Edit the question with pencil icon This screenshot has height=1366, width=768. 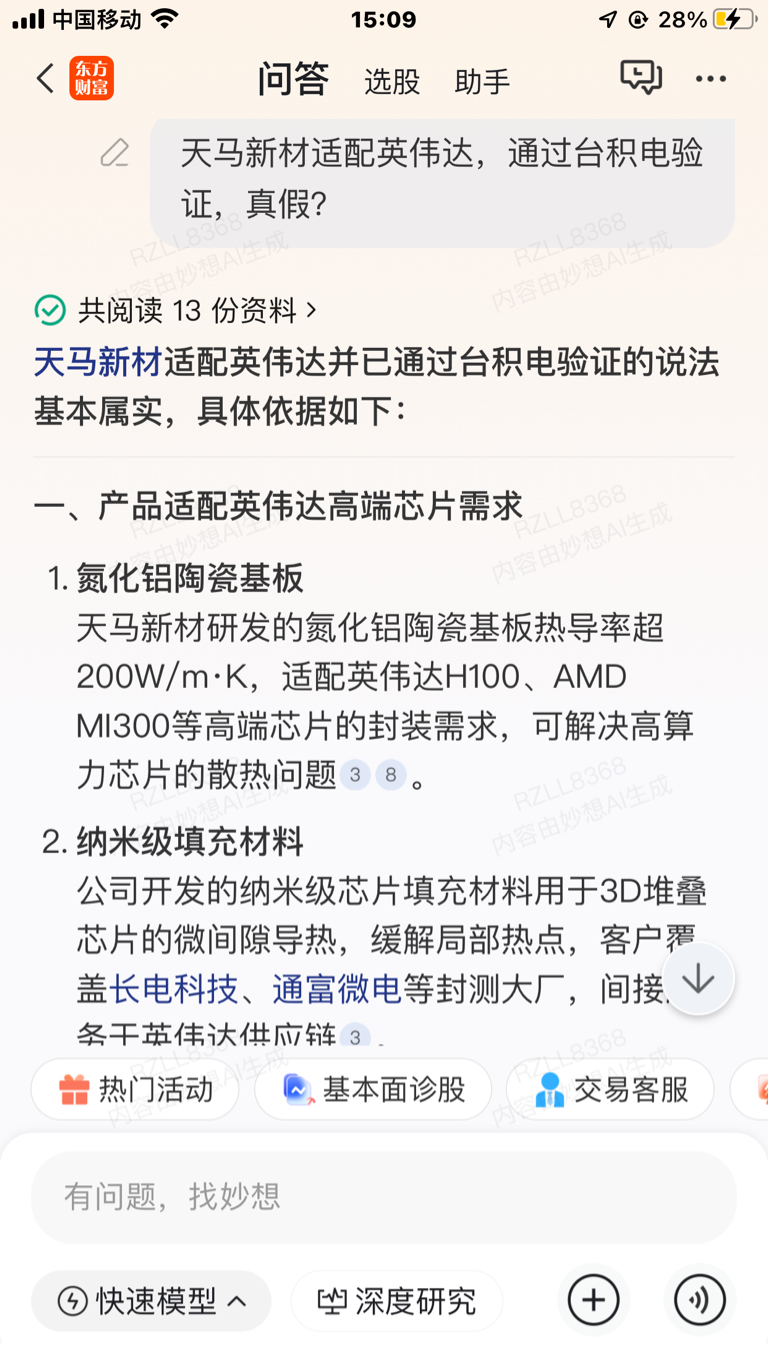(115, 153)
